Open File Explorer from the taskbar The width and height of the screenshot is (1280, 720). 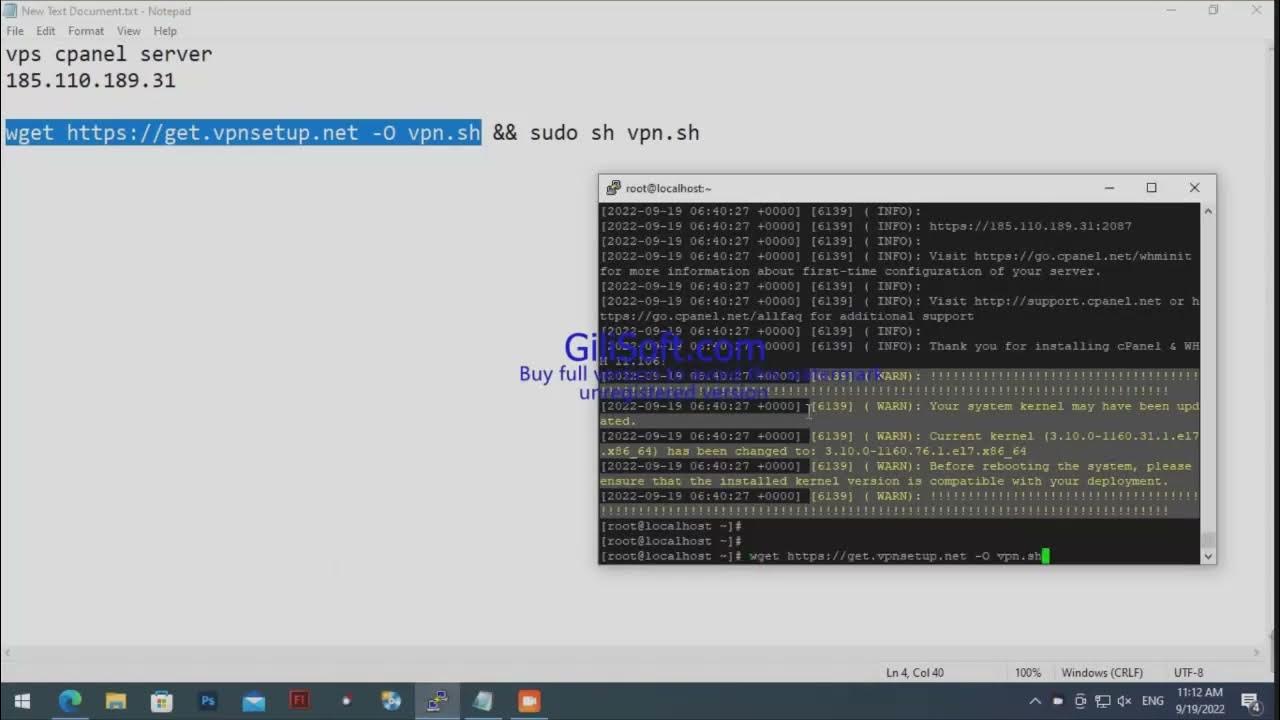click(116, 701)
